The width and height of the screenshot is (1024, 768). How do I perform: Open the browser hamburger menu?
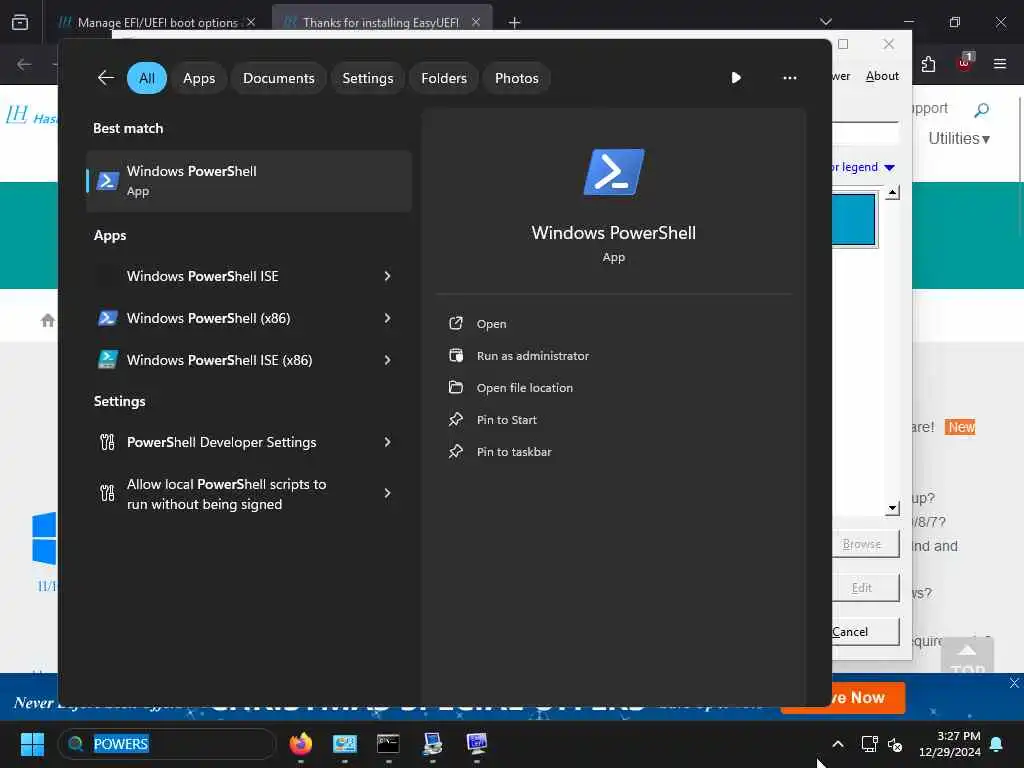click(1000, 64)
